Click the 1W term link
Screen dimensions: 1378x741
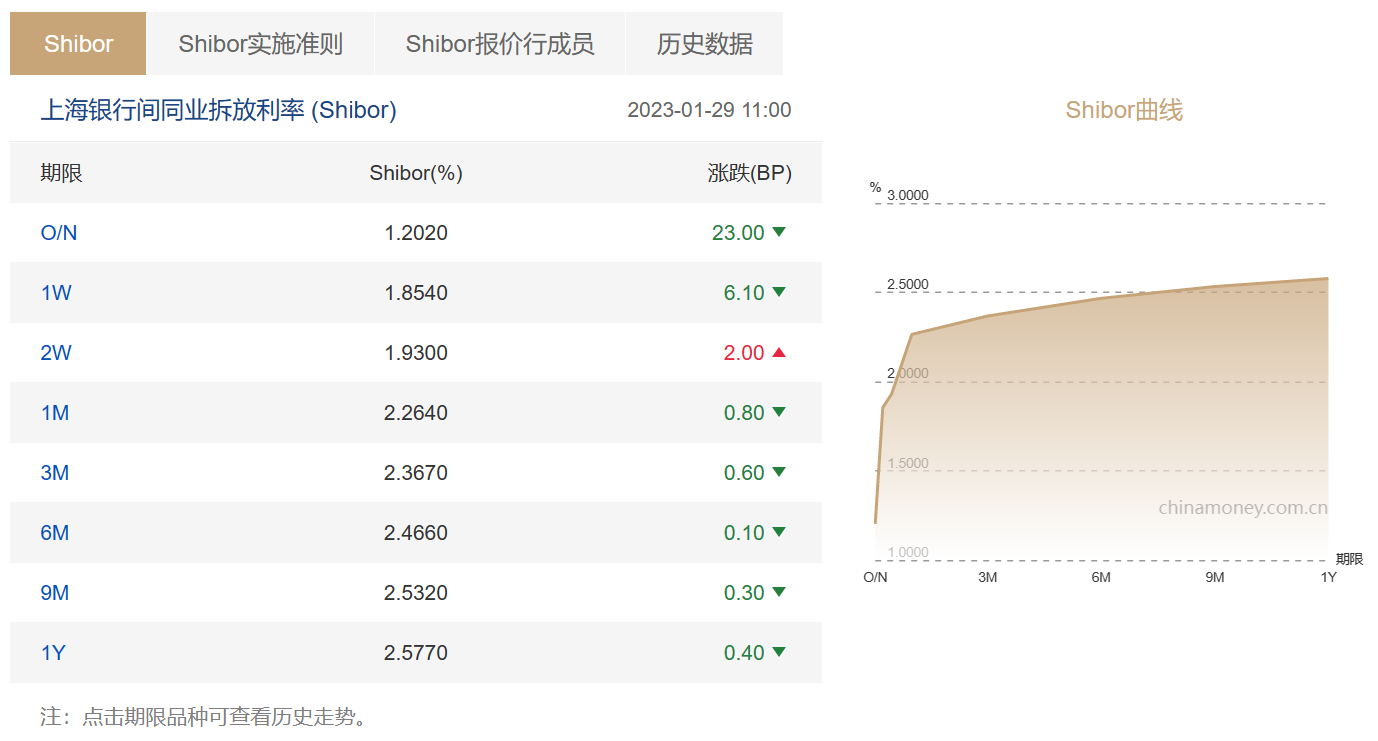56,293
